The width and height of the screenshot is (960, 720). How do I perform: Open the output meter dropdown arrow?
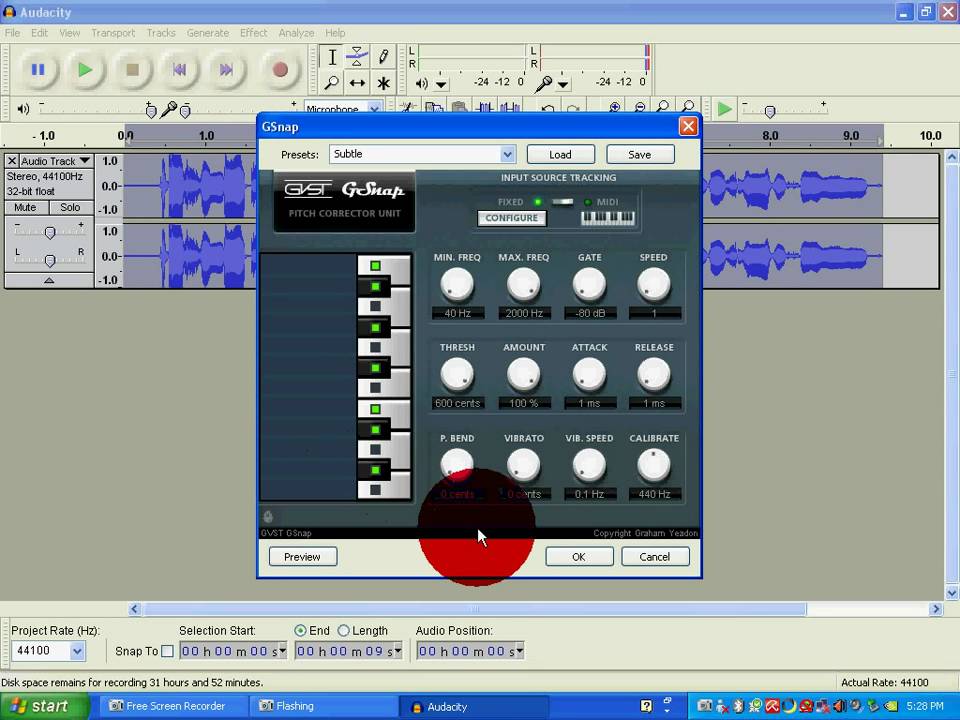(x=441, y=84)
